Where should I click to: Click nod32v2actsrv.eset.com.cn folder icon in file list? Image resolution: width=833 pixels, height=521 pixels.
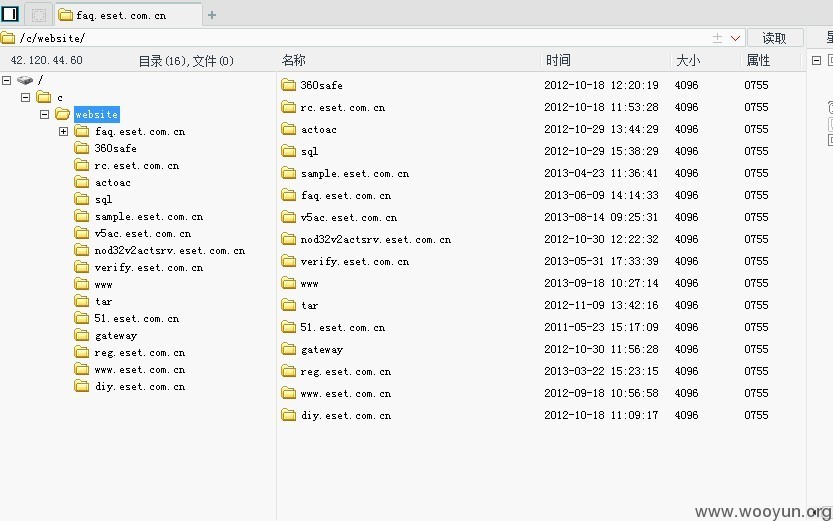288,240
